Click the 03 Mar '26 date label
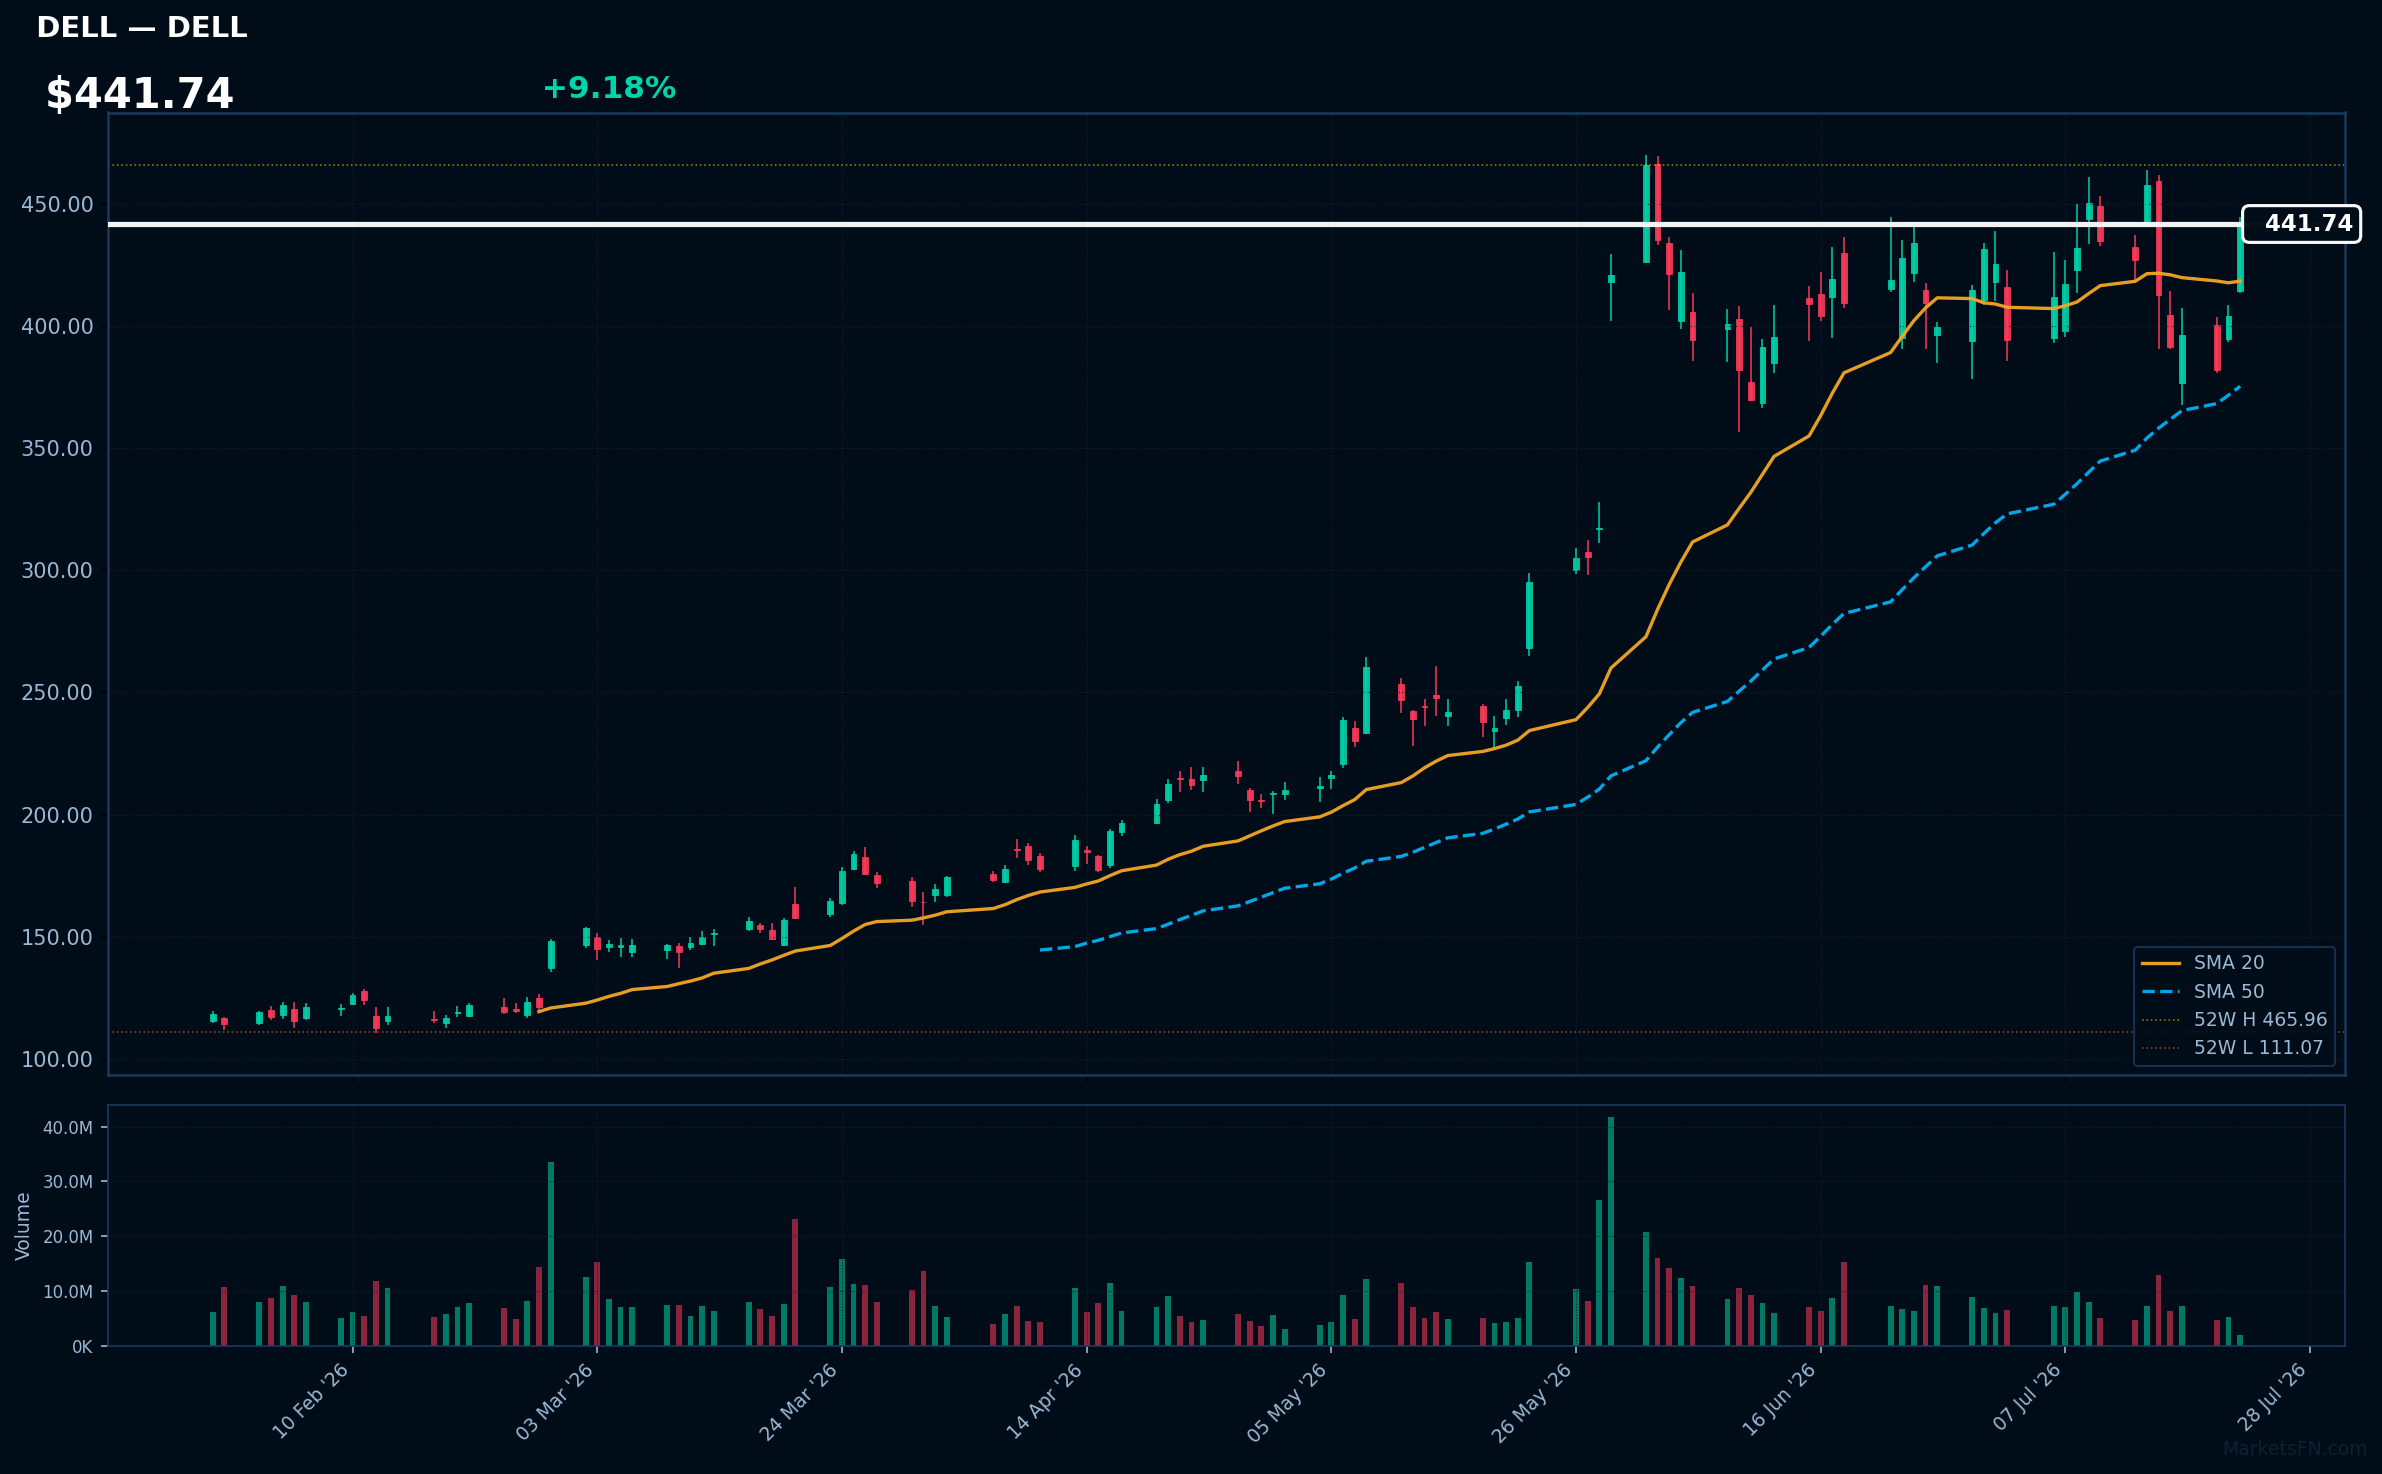This screenshot has width=2382, height=1474. point(556,1401)
